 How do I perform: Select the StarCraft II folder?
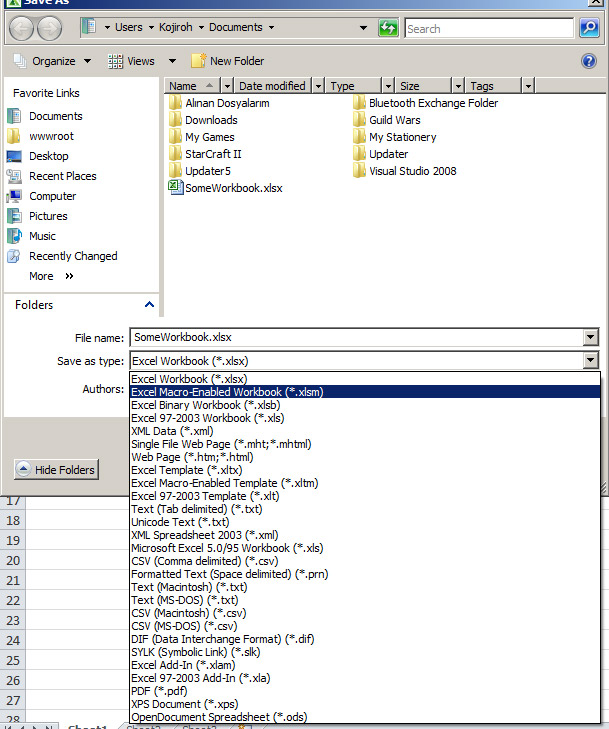[x=205, y=154]
